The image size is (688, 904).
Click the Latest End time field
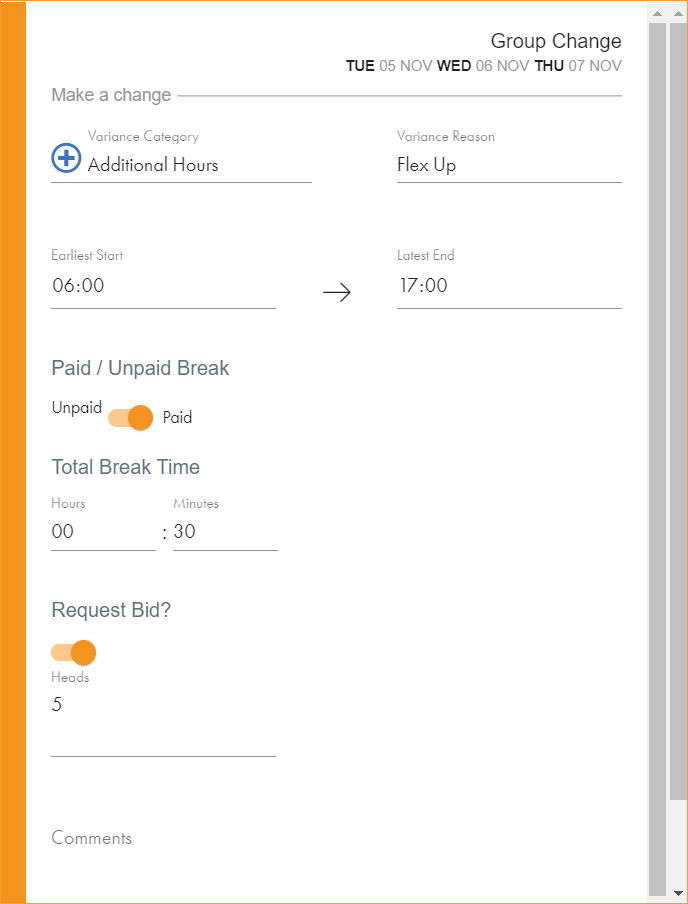click(x=508, y=286)
